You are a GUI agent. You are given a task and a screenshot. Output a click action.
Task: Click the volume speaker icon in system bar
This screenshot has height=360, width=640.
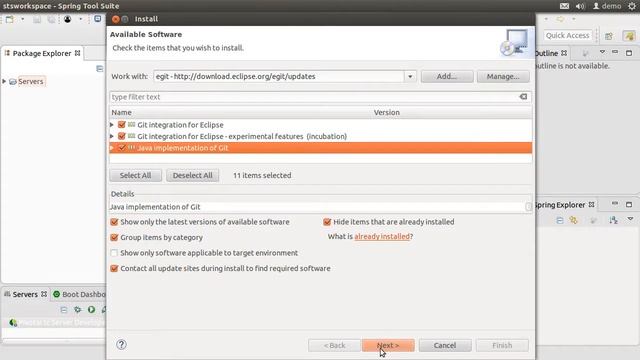[x=580, y=6]
